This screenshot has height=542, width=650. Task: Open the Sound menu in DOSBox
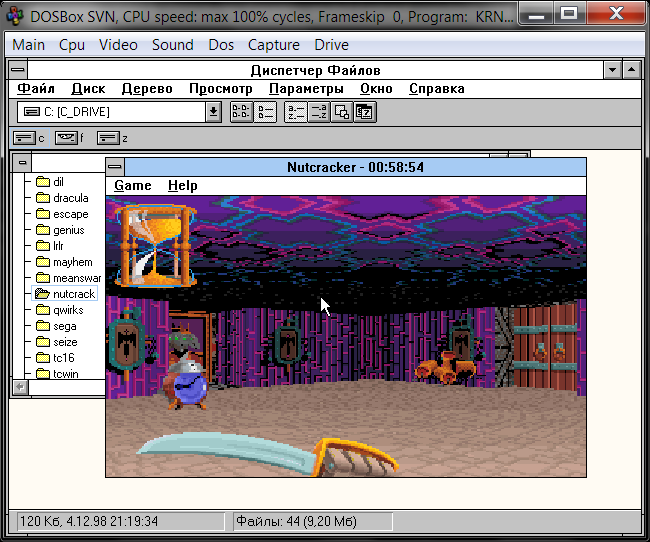(x=172, y=45)
